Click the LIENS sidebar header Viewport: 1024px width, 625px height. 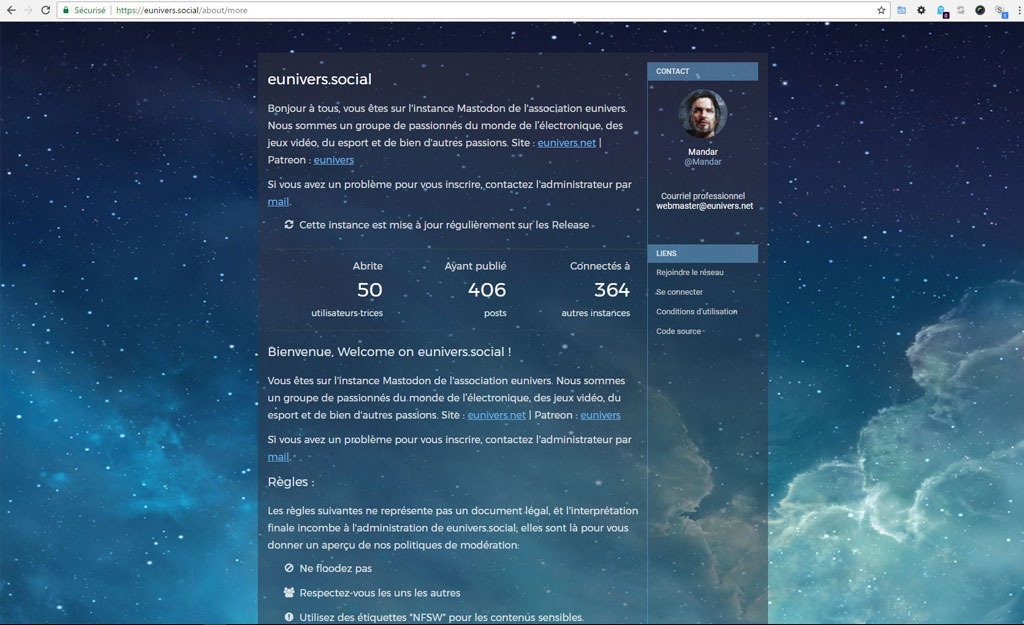pos(703,253)
